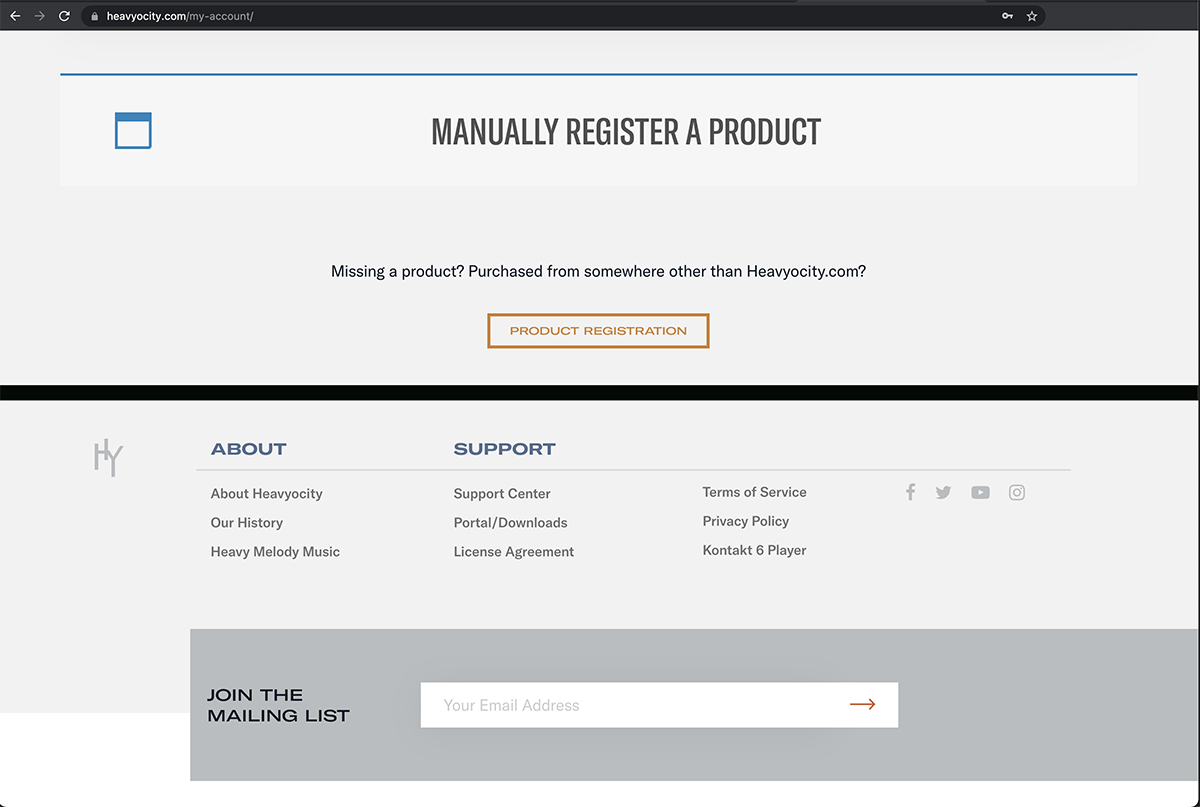Screen dimensions: 1200x807
Task: Click the blue window icon beside heading
Action: point(133,131)
